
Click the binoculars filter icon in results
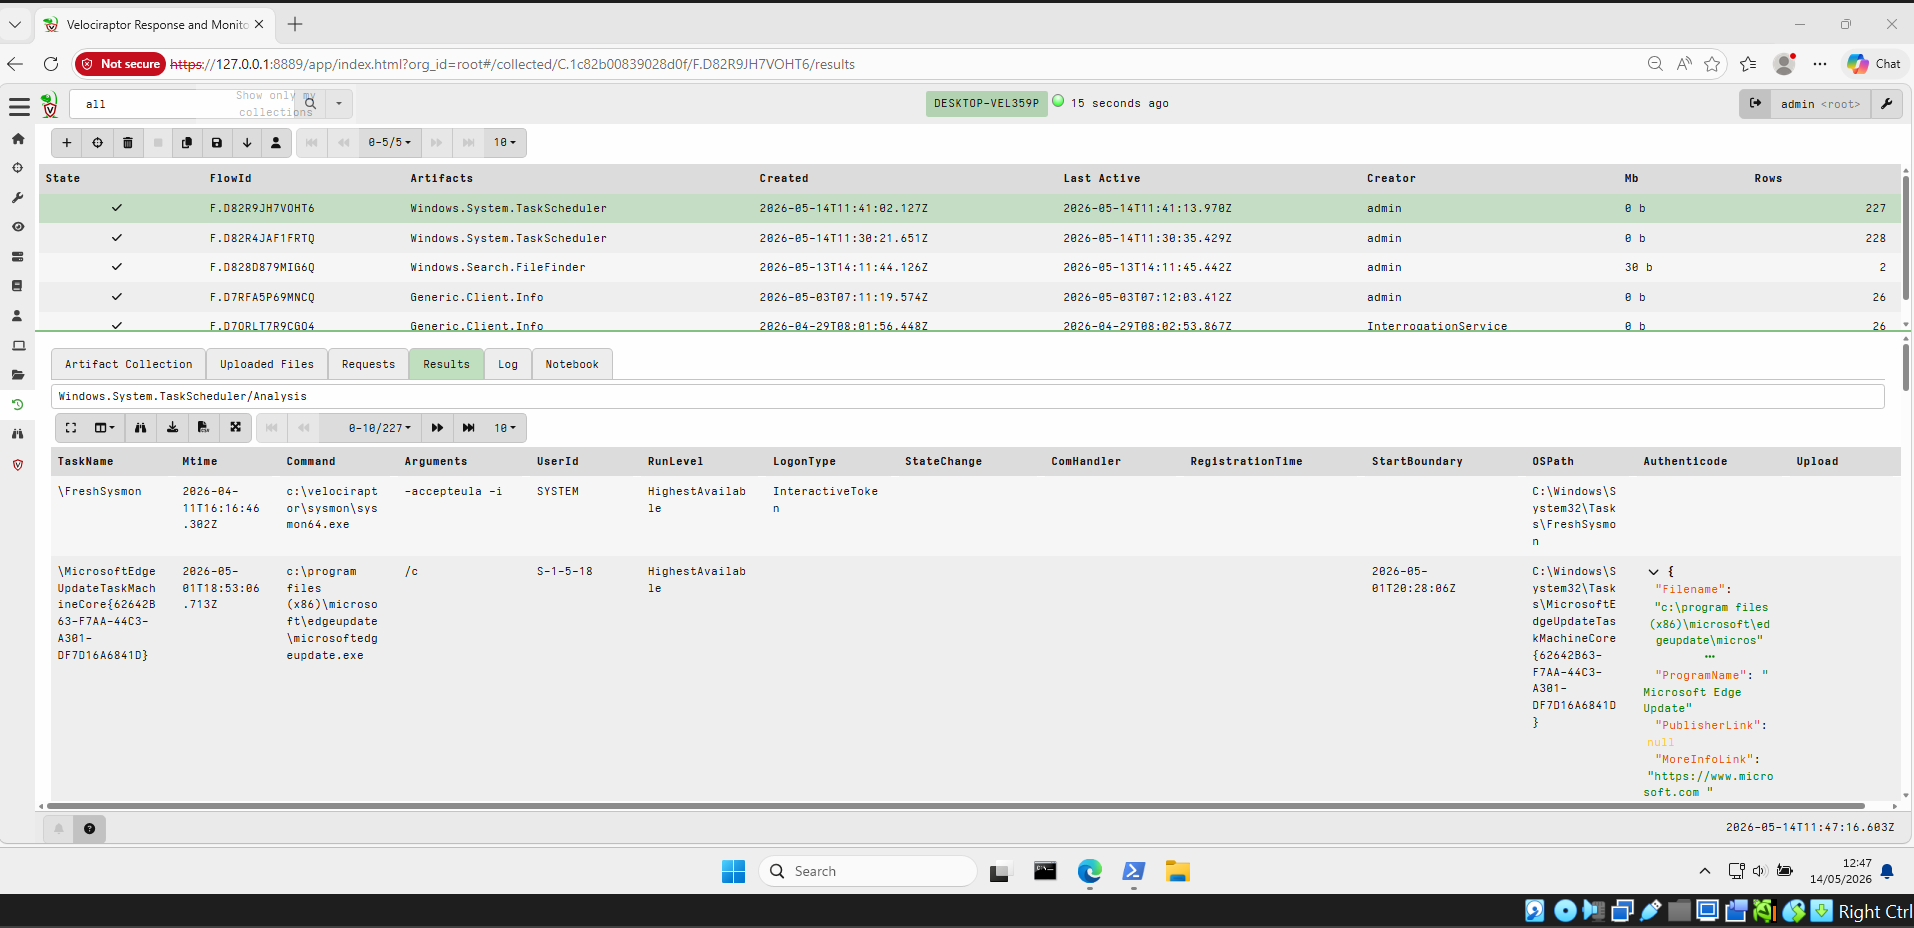tap(141, 428)
